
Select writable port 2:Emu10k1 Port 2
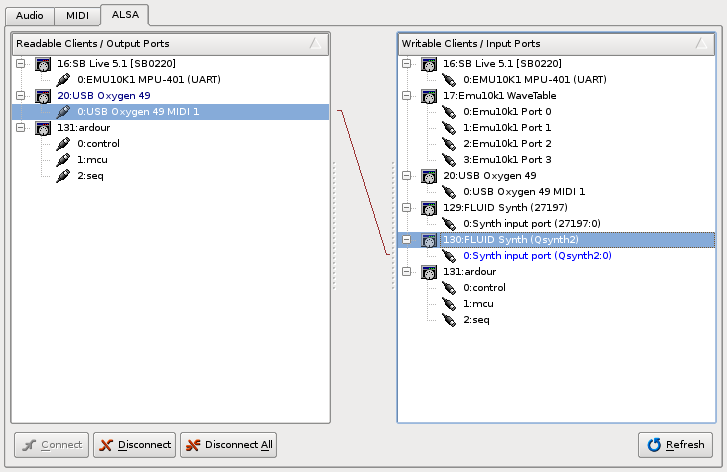point(507,143)
